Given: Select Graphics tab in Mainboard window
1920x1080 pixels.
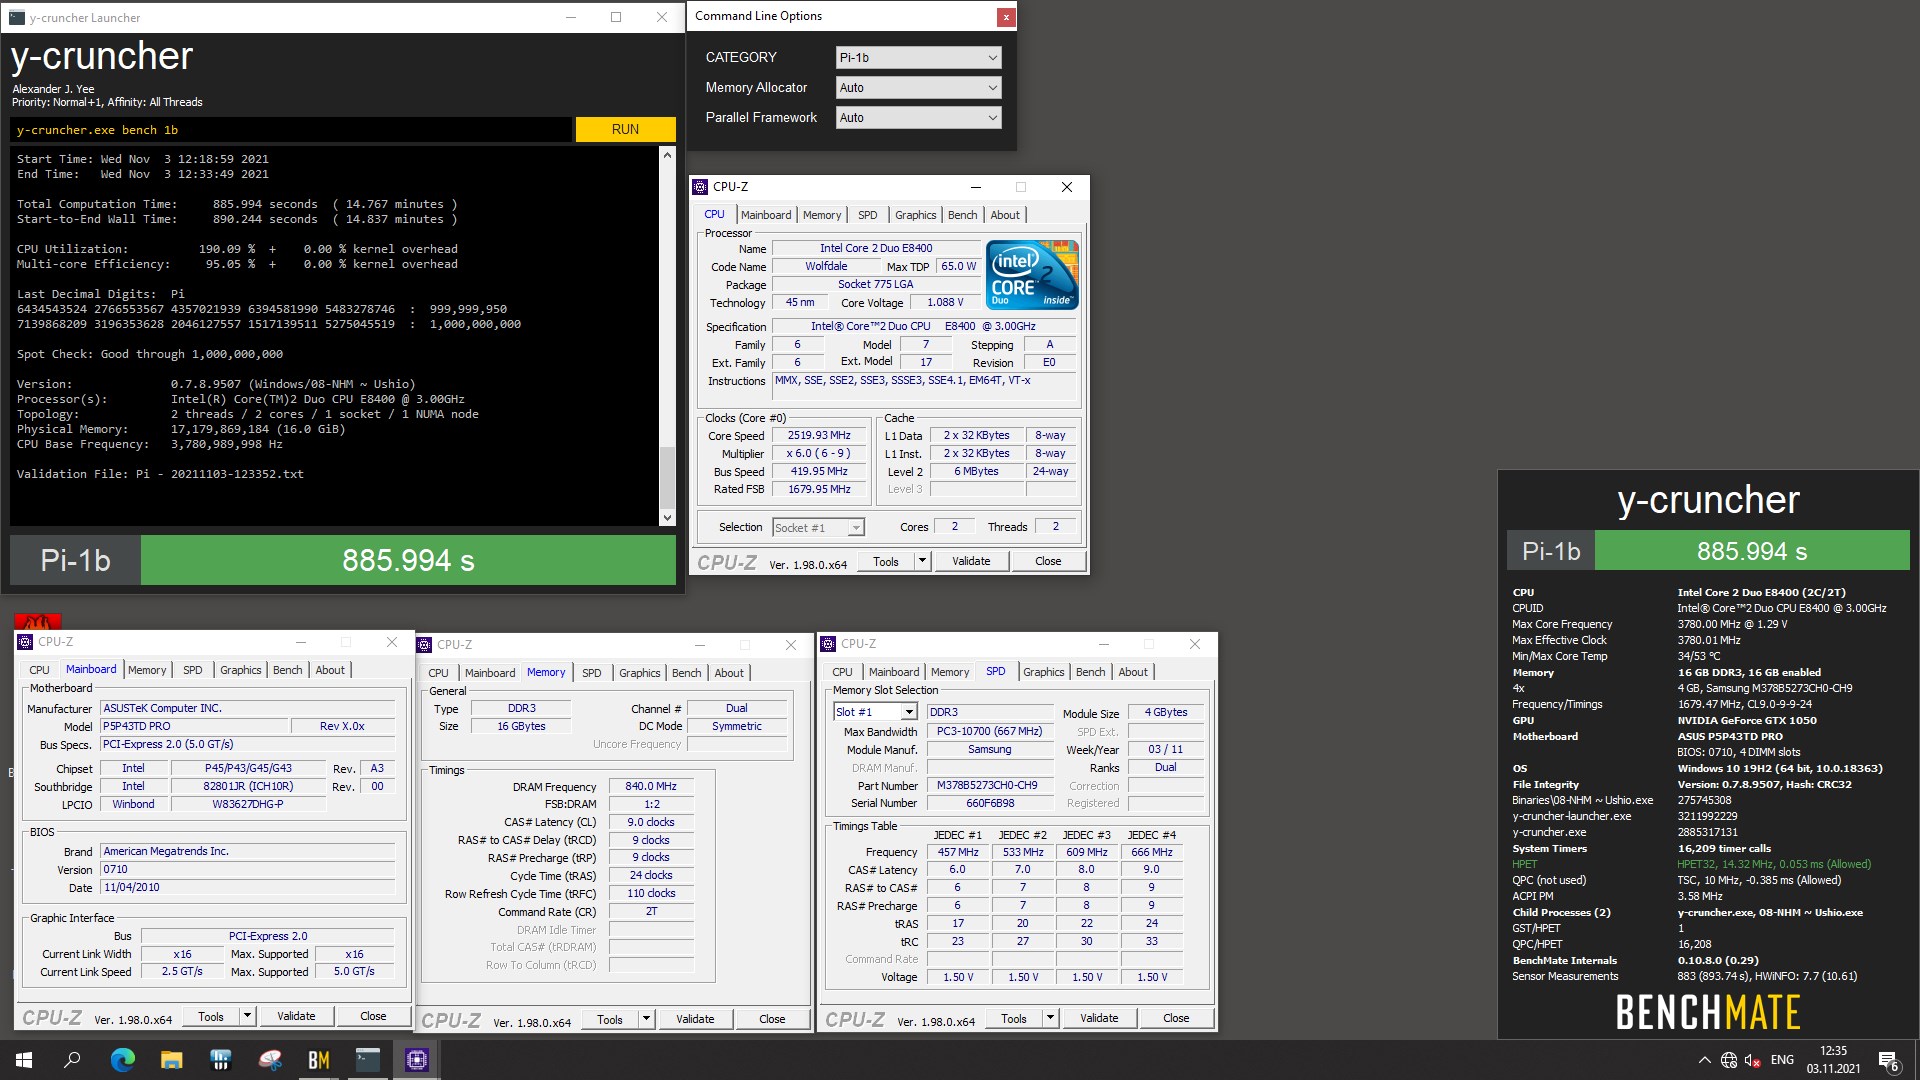Looking at the screenshot, I should [x=240, y=670].
